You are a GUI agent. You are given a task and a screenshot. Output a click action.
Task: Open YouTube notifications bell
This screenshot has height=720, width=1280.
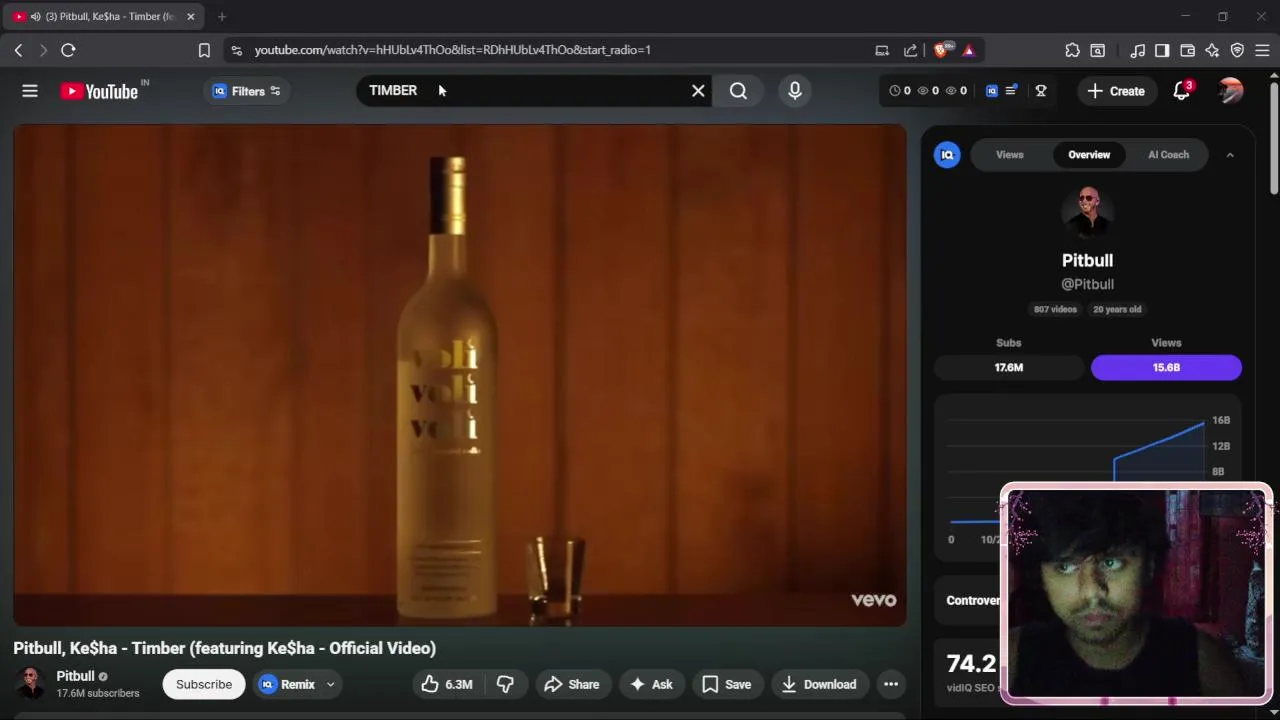click(x=1182, y=91)
